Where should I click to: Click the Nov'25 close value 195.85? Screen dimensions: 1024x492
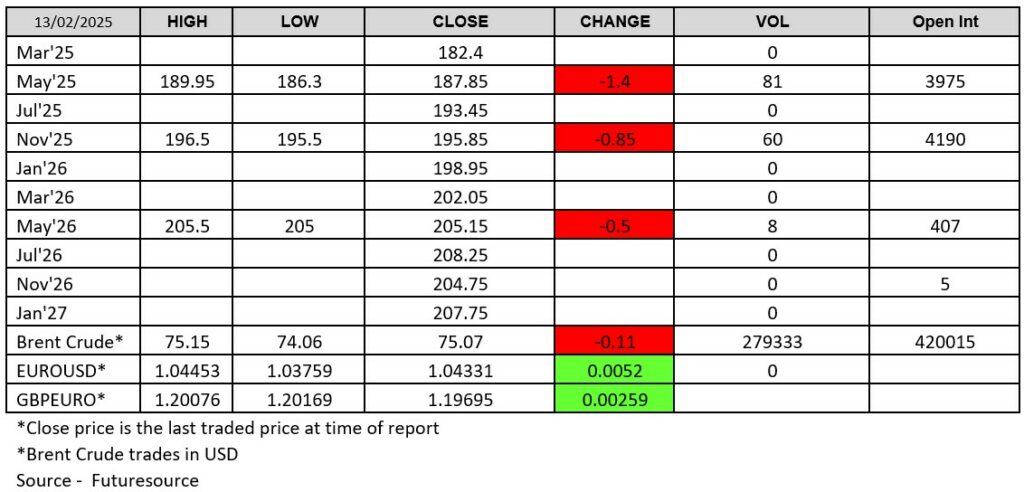pos(460,140)
